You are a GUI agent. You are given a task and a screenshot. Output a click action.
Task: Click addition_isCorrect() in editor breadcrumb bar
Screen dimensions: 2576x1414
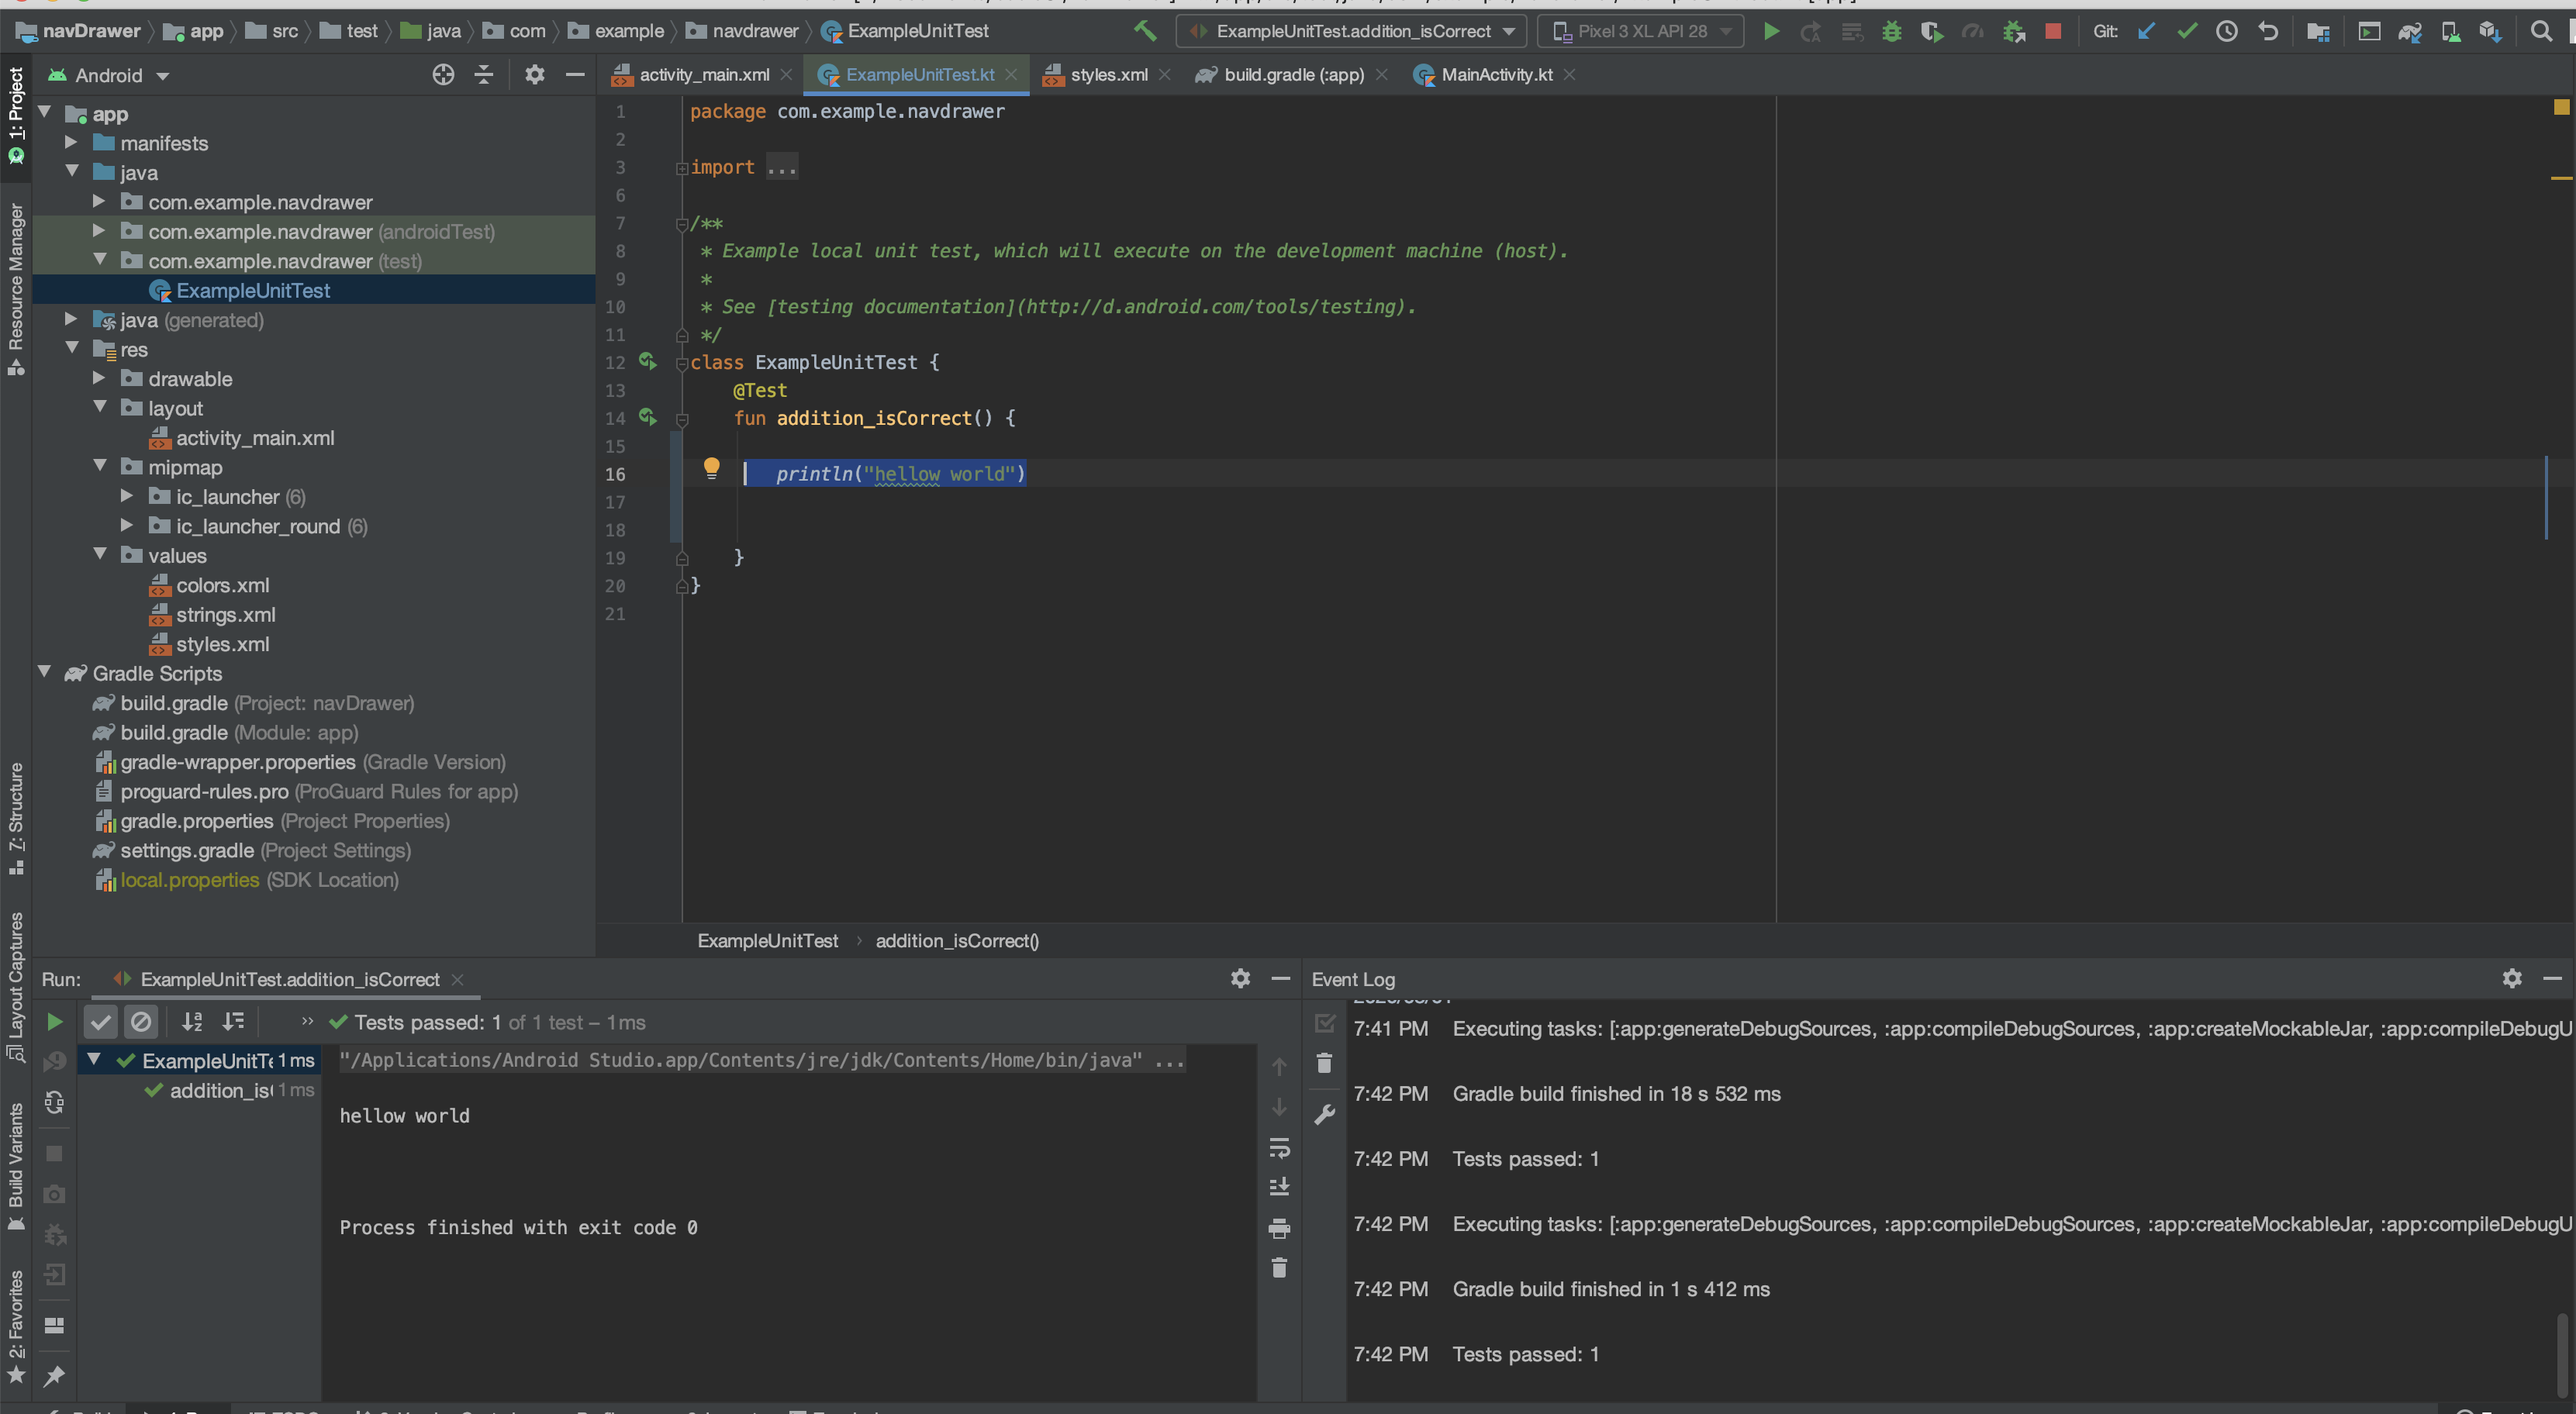point(957,941)
